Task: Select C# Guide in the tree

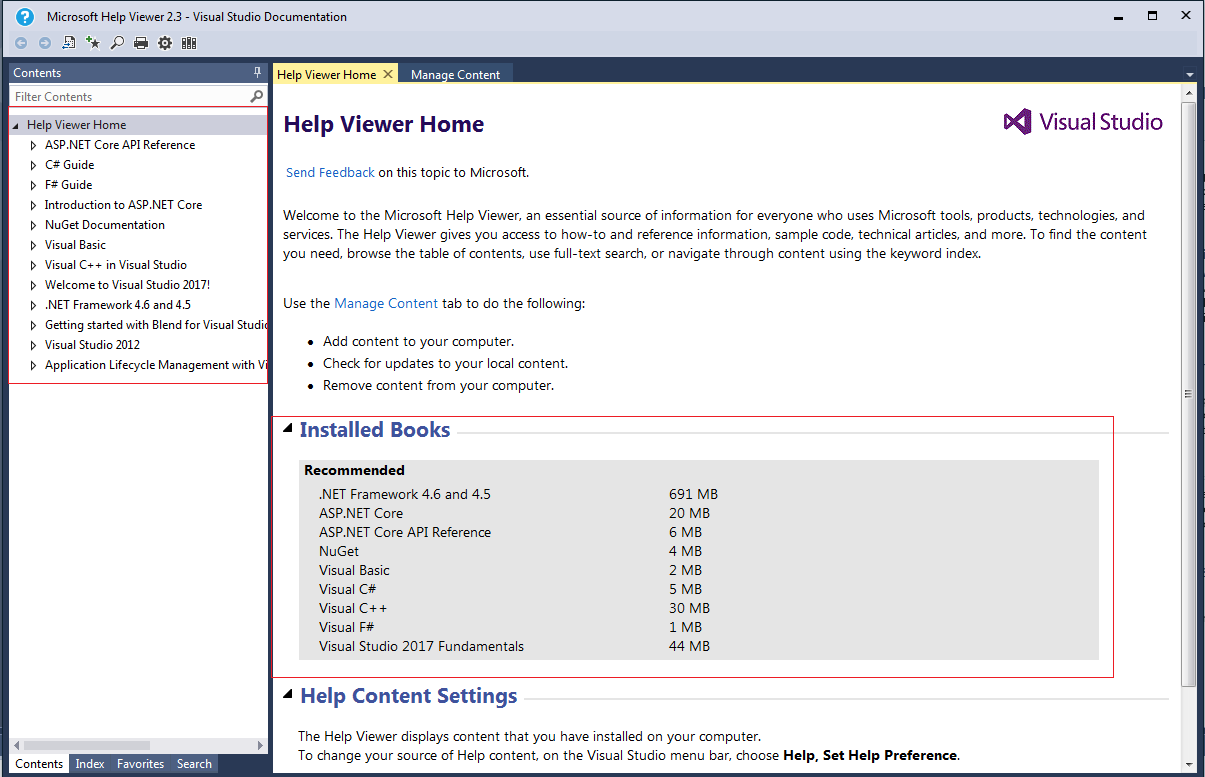Action: (x=69, y=165)
